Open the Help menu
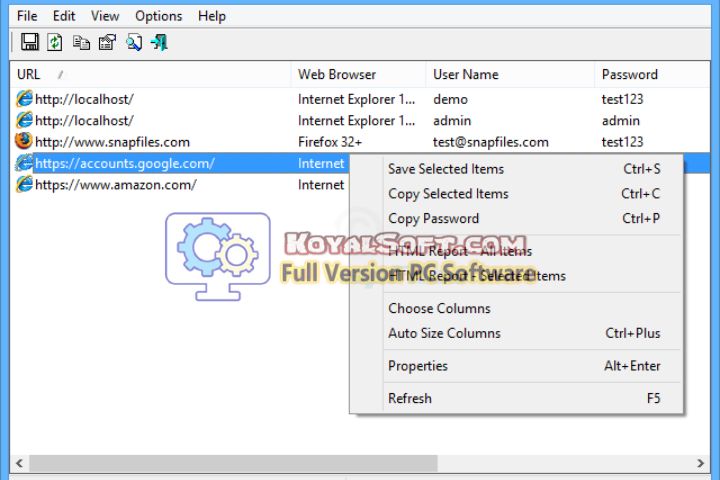The image size is (720, 480). [212, 16]
